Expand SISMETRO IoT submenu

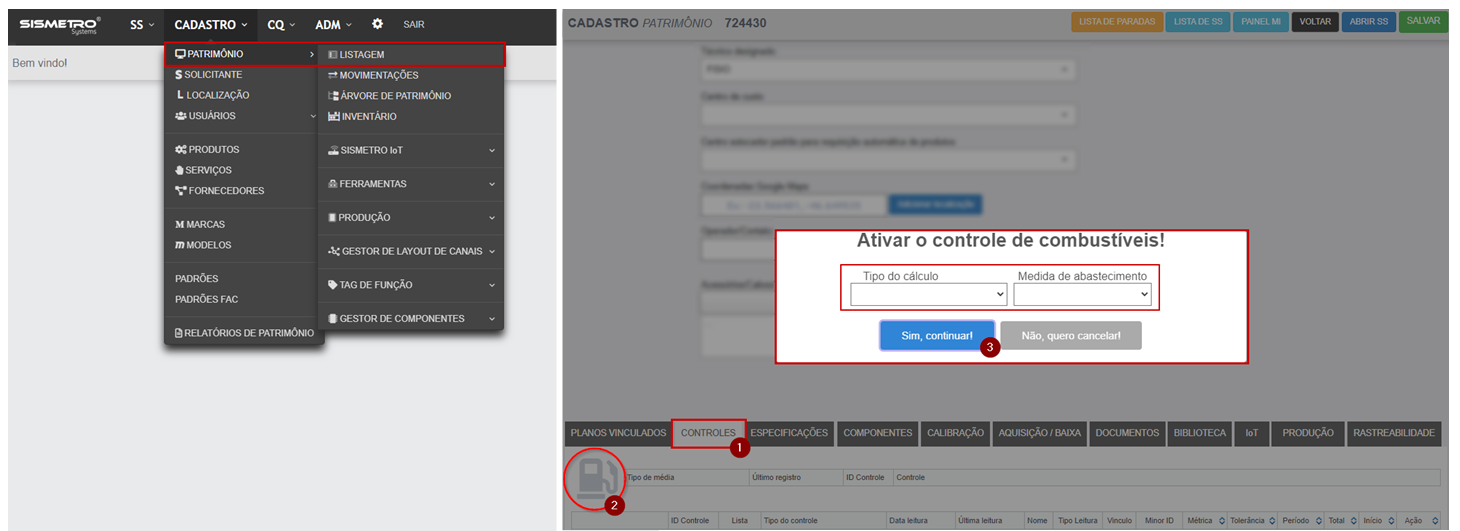[x=411, y=150]
